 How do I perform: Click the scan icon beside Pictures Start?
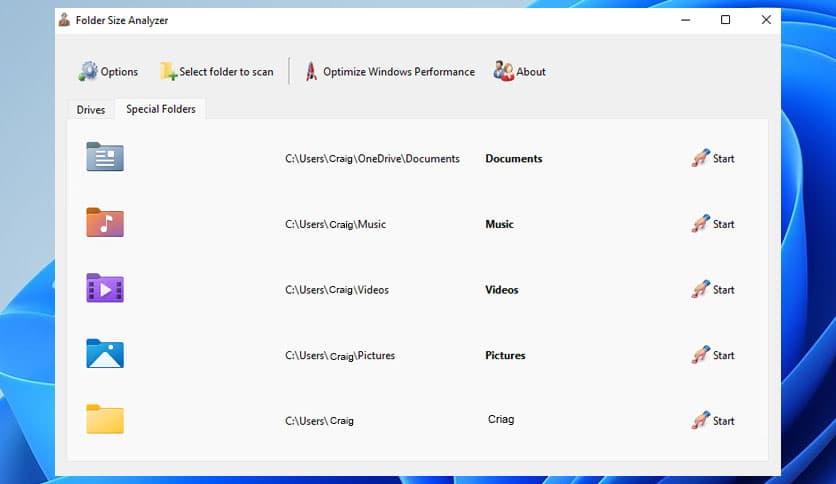[701, 354]
